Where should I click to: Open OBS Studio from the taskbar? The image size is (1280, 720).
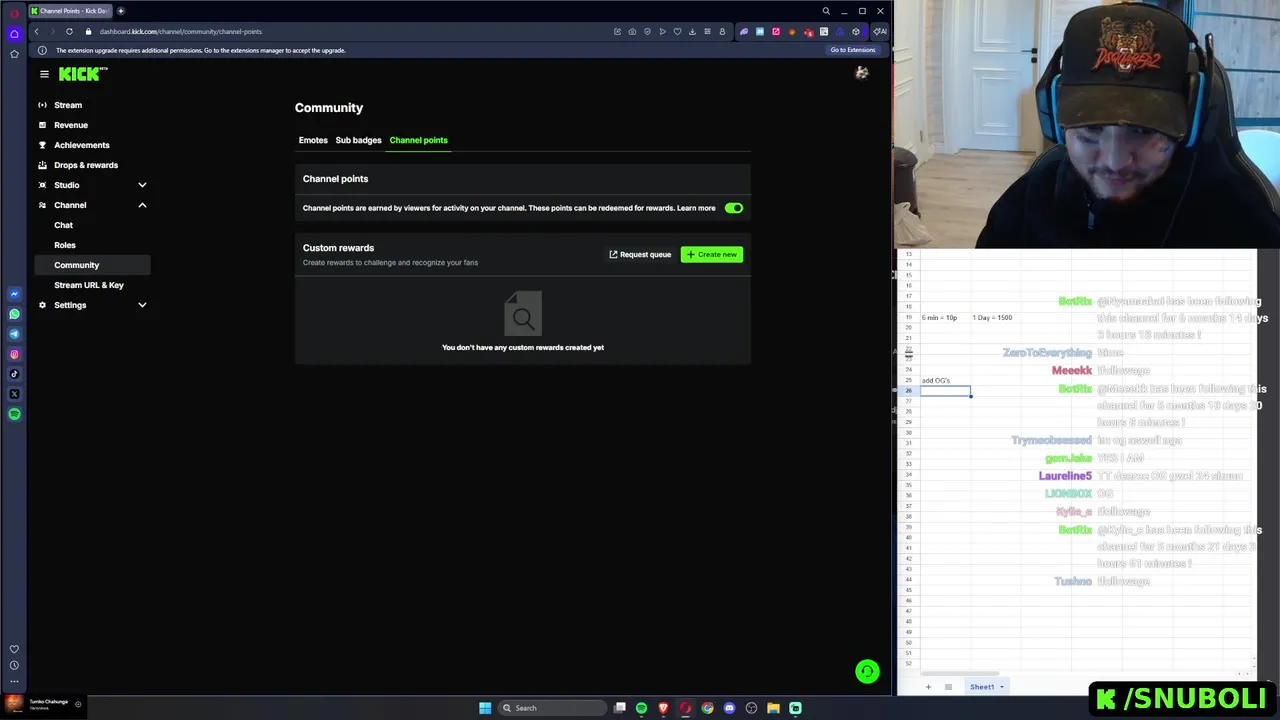[x=751, y=708]
